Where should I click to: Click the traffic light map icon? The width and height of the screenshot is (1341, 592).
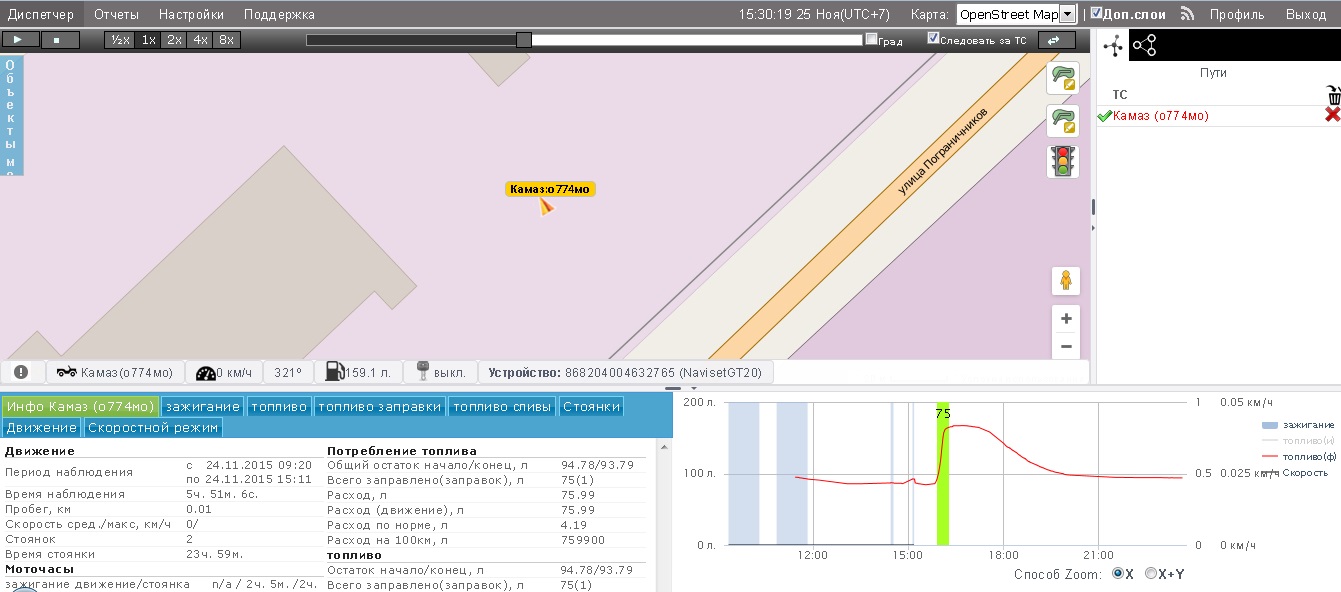[x=1062, y=161]
